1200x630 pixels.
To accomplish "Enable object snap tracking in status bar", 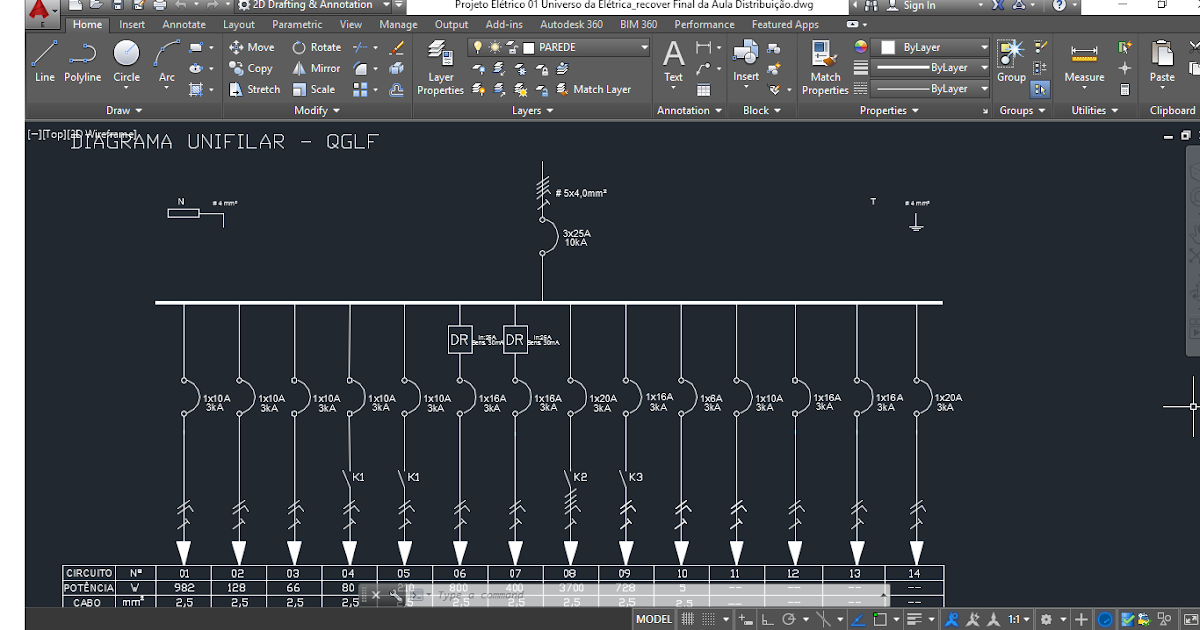I will (857, 617).
